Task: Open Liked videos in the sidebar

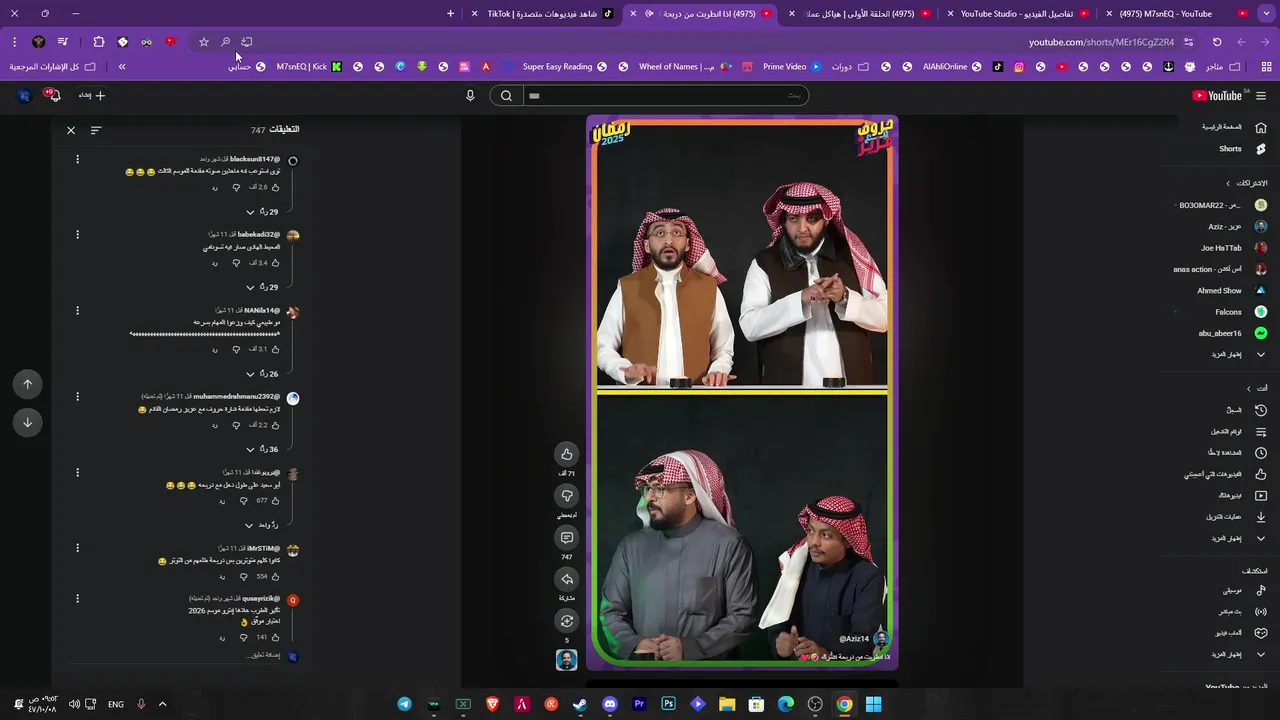Action: [x=1225, y=474]
